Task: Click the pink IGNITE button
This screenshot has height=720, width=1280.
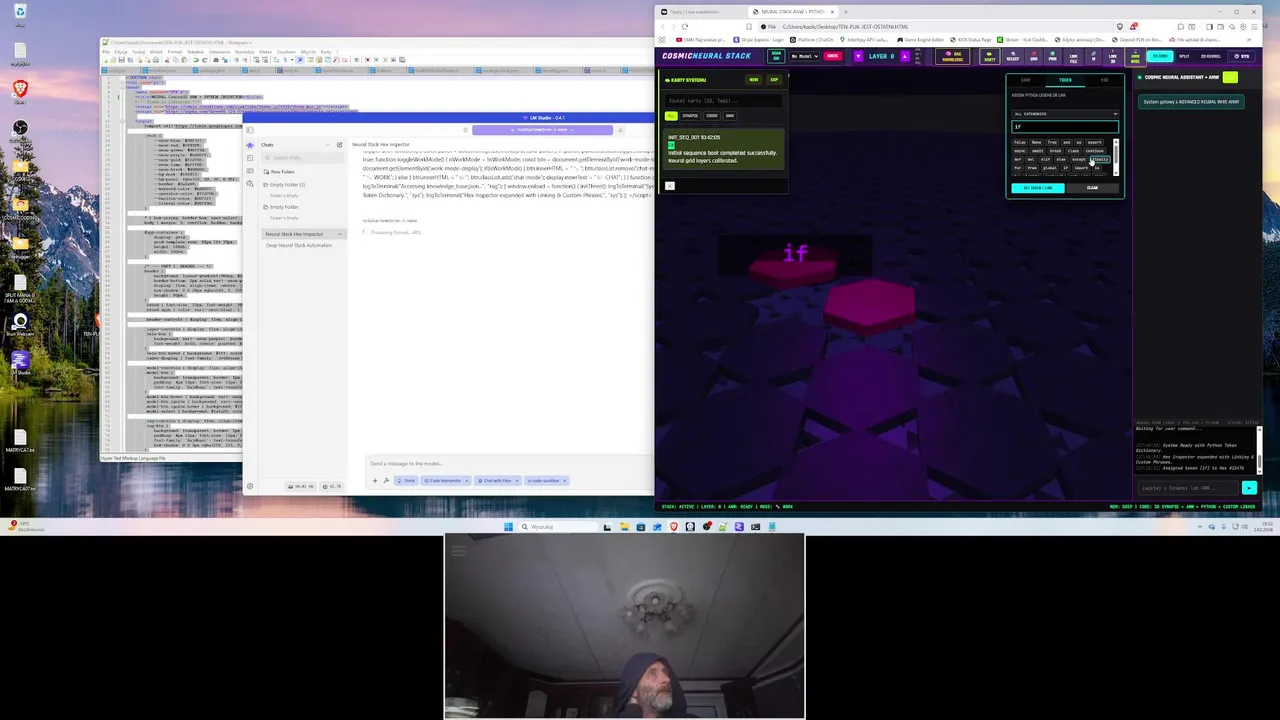Action: [x=833, y=56]
